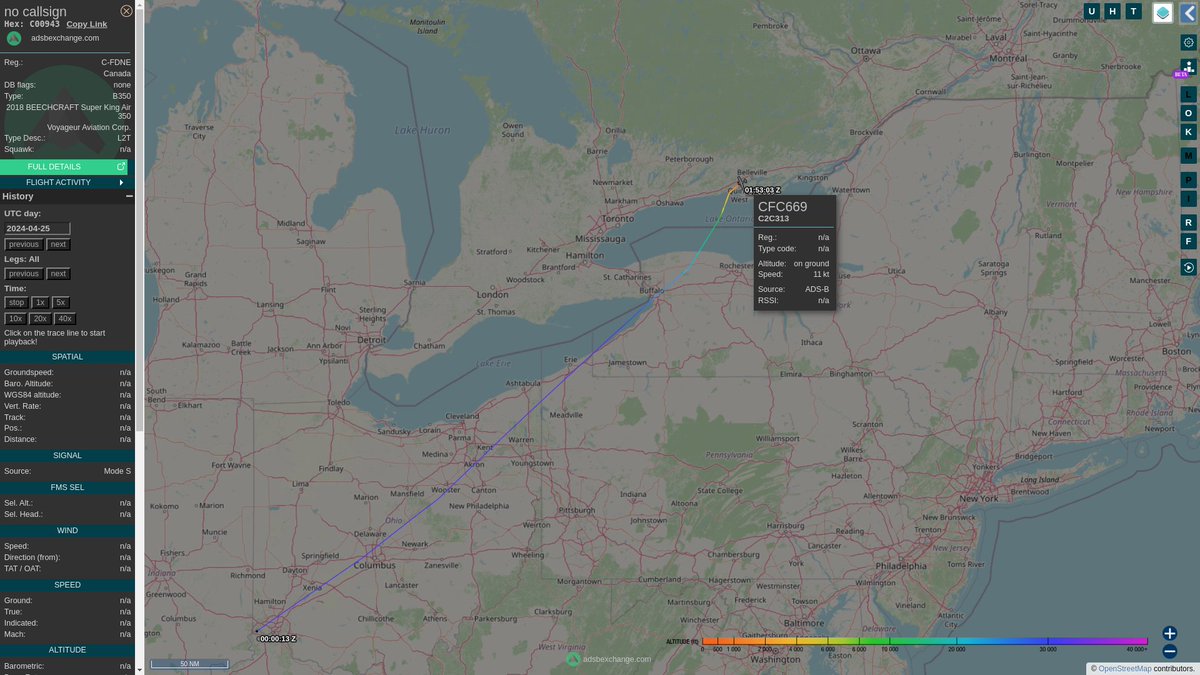1200x675 pixels.
Task: Click the adsbexchange logo in sidebar
Action: point(14,38)
